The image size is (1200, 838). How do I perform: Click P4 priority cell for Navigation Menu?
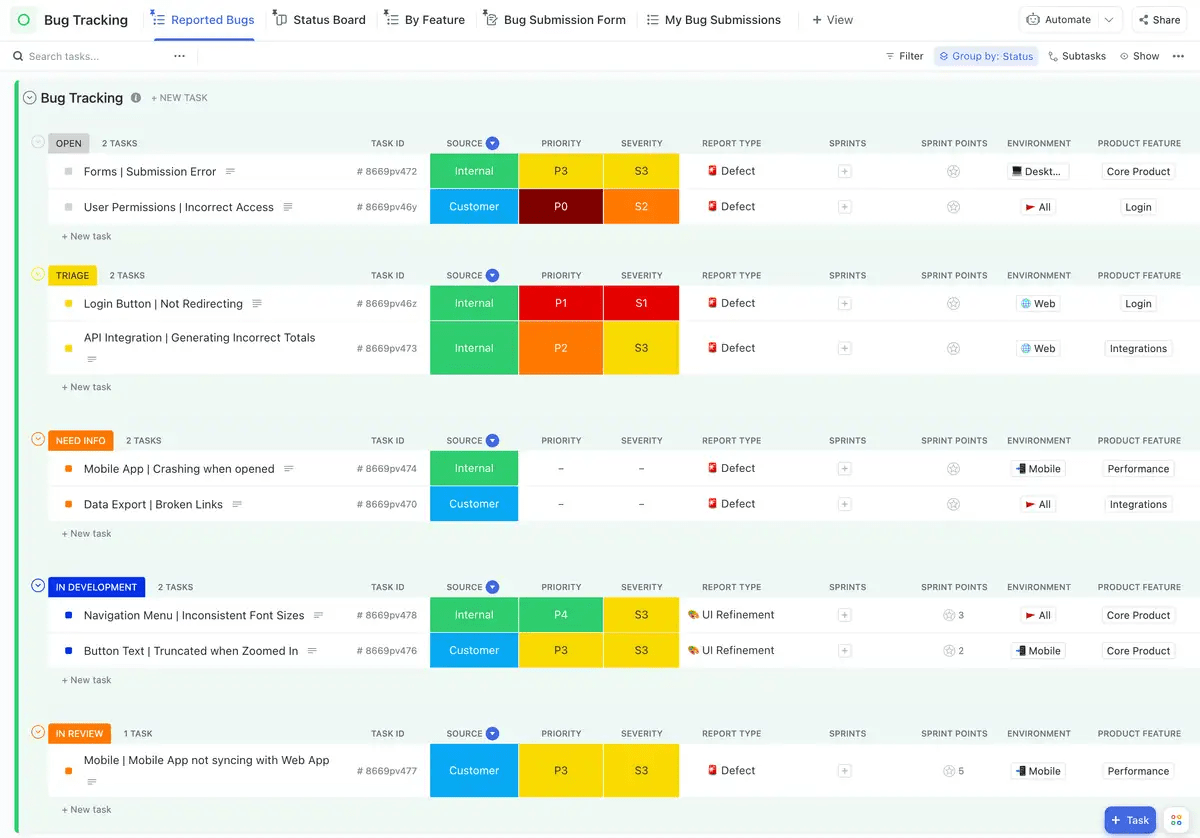pyautogui.click(x=561, y=616)
